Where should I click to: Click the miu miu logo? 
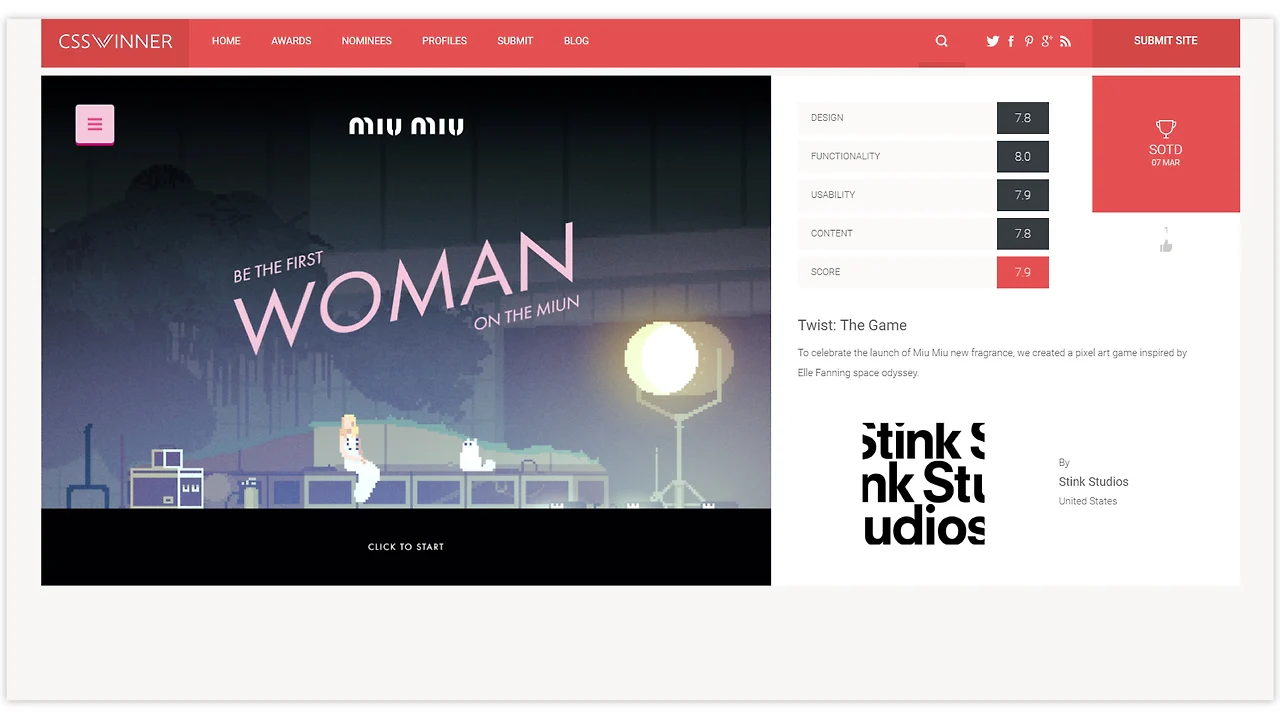406,126
